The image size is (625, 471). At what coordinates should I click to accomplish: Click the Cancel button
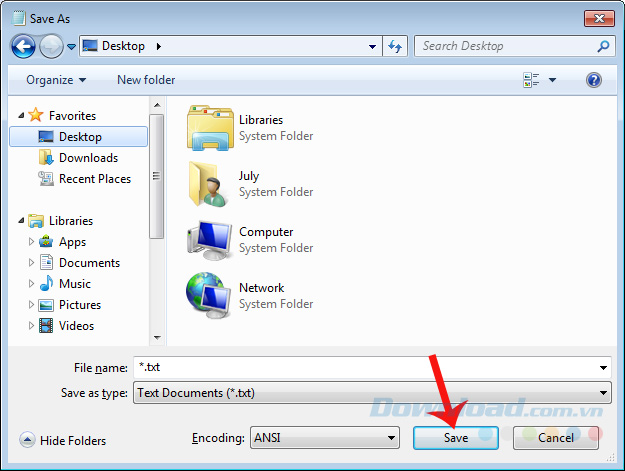[556, 438]
